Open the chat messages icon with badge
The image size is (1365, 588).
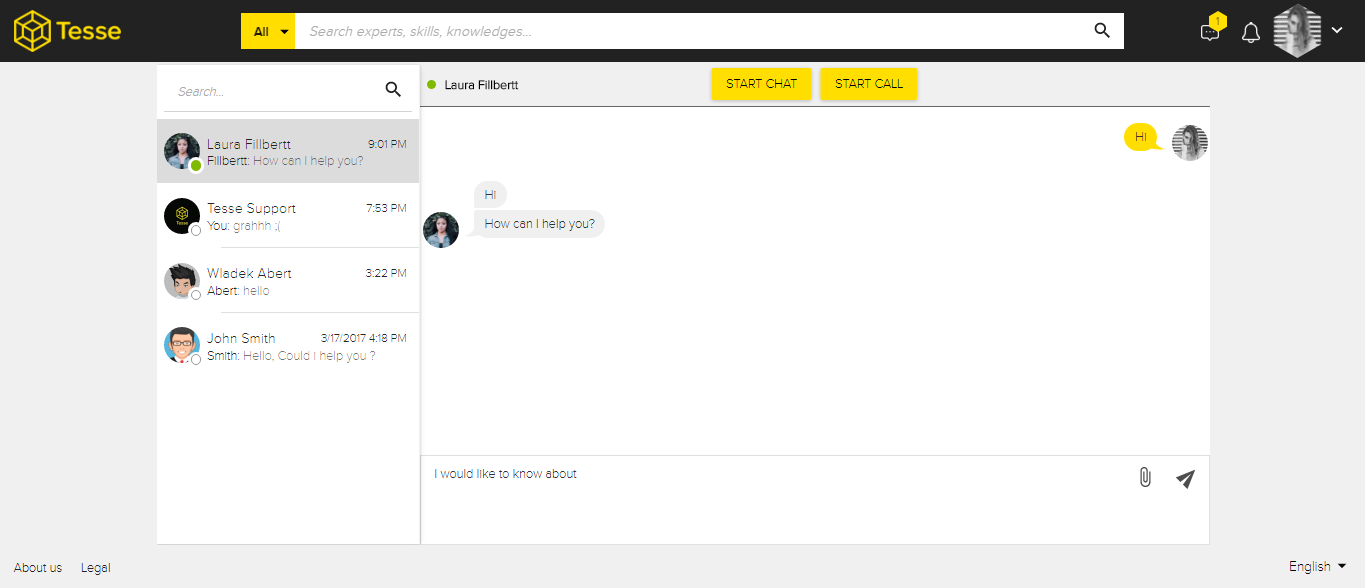(x=1211, y=31)
